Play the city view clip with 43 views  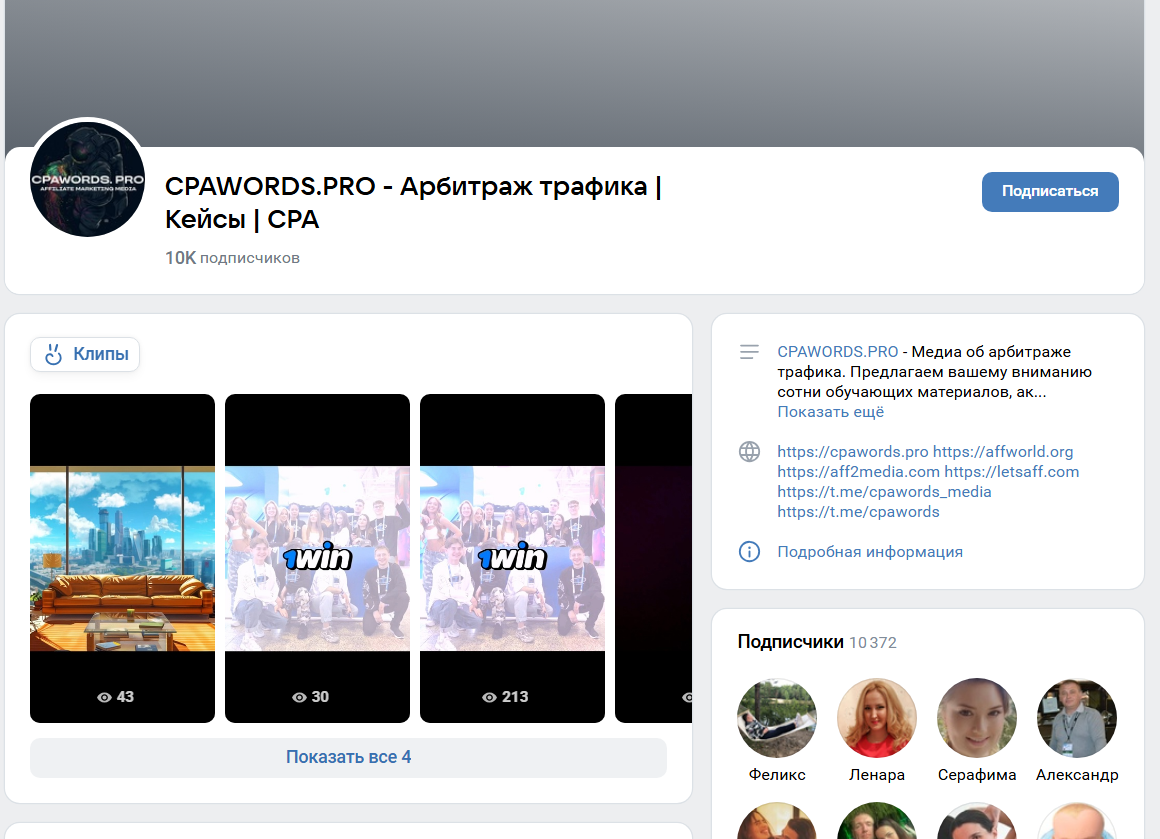(x=122, y=558)
